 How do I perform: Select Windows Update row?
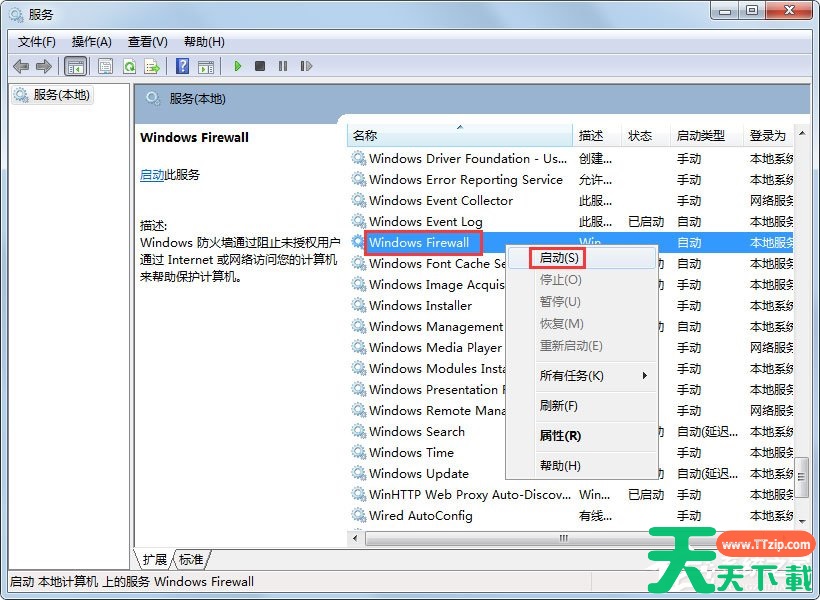tap(428, 473)
